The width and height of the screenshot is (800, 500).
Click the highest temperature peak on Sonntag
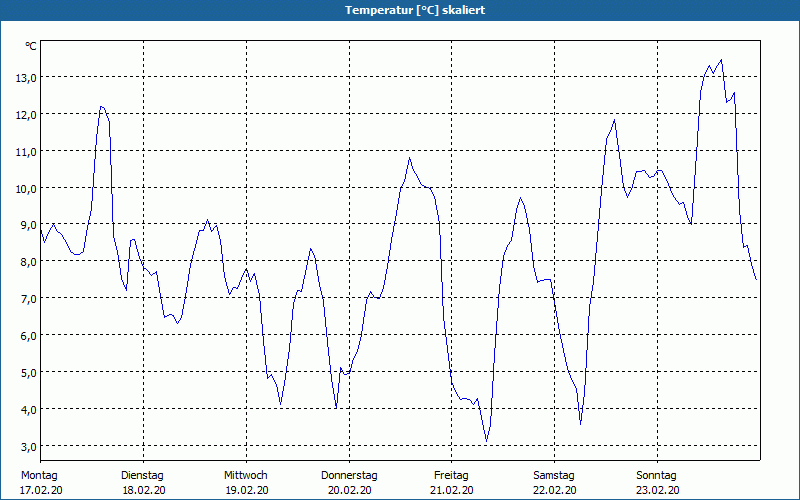(721, 60)
